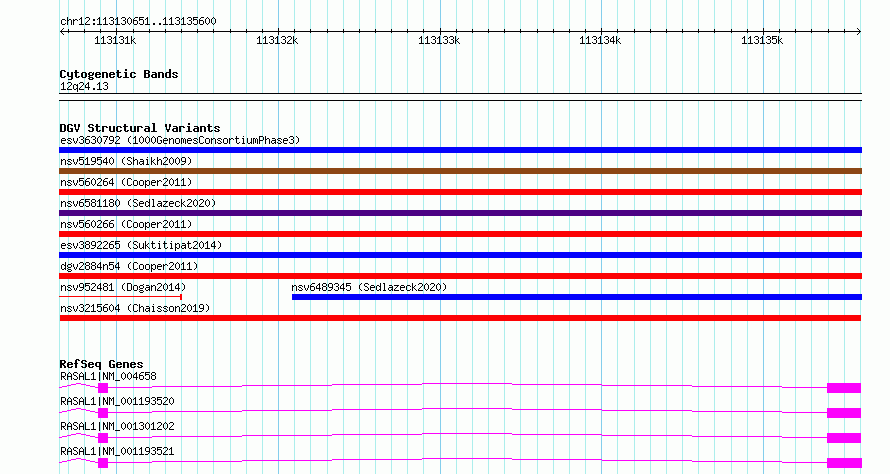Click the 113134k ruler tick label
Image resolution: width=890 pixels, height=474 pixels.
(600, 40)
